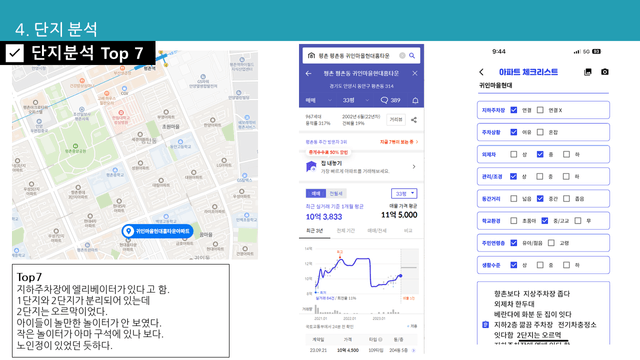Click the notification bell icon
This screenshot has height=360, width=640.
(415, 100)
